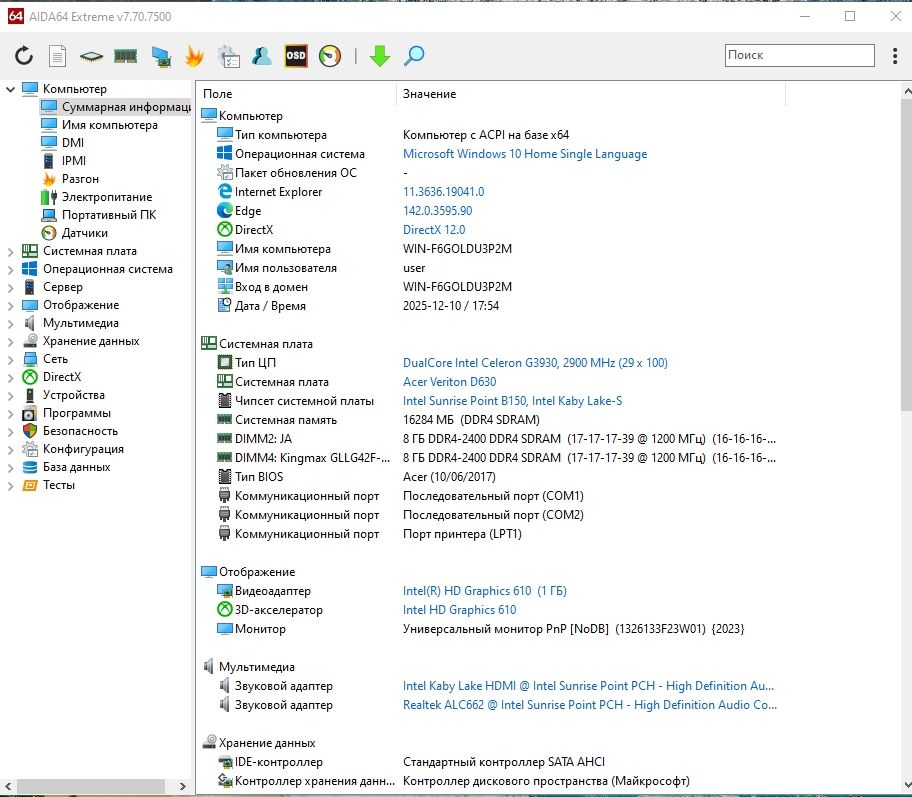Click the AIDA64 title bar logo icon

pos(16,16)
